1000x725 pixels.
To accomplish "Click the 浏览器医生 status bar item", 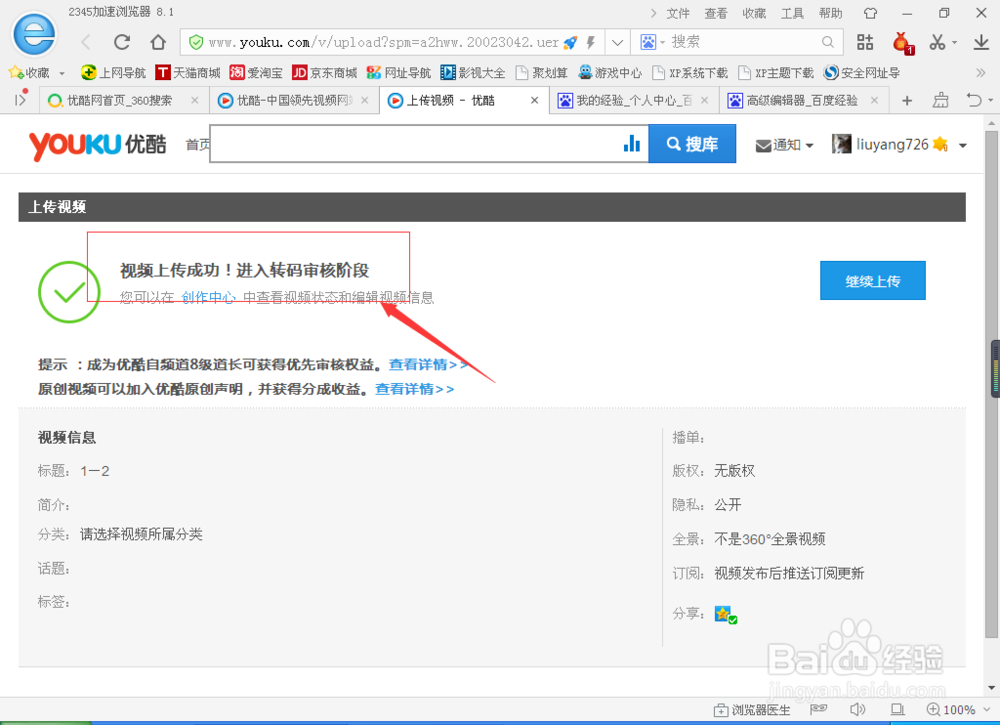I will (x=752, y=710).
